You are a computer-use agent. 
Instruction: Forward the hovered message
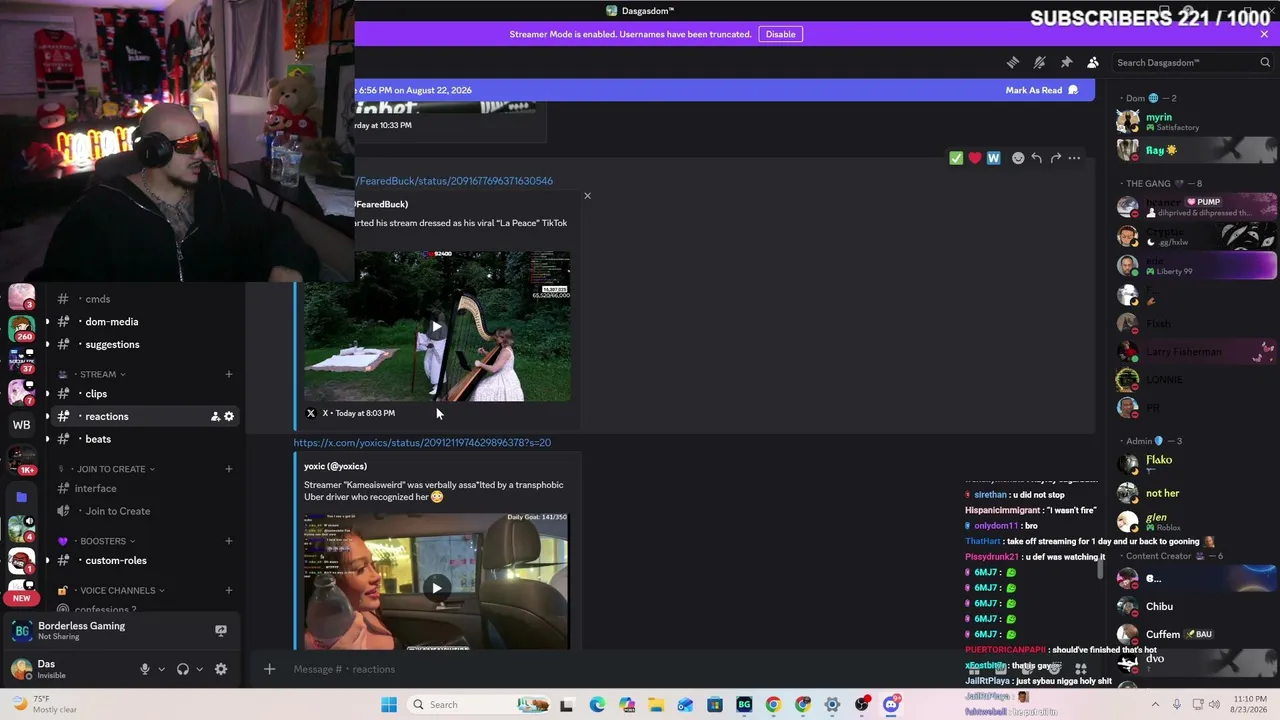tap(1055, 158)
